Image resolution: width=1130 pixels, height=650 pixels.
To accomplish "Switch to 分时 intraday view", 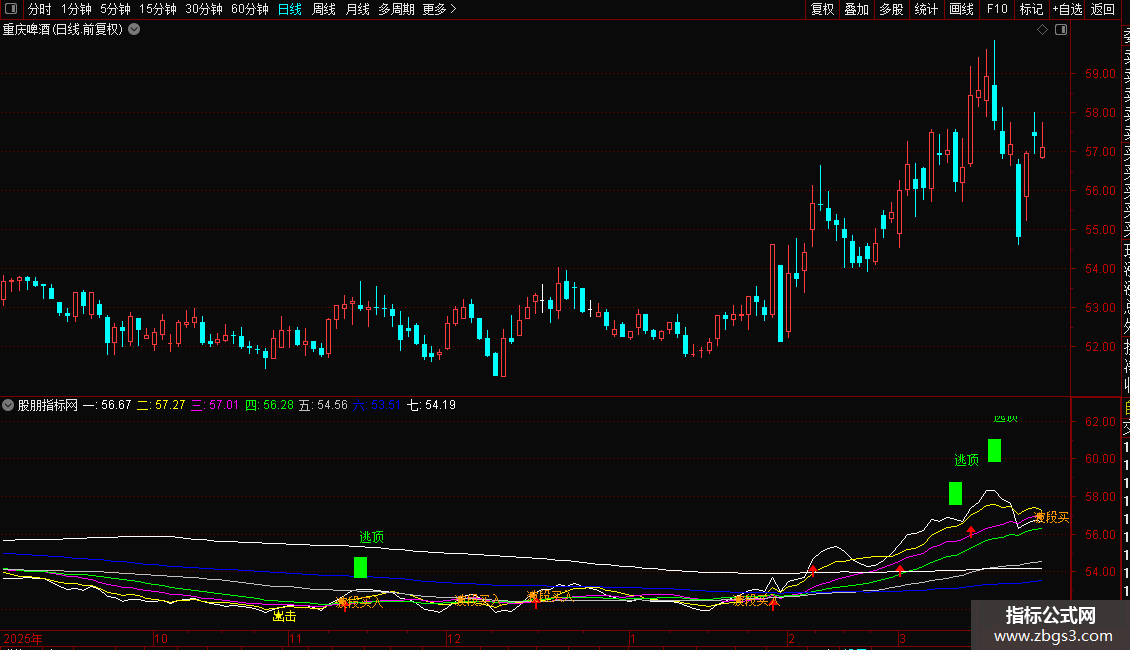I will tap(39, 10).
